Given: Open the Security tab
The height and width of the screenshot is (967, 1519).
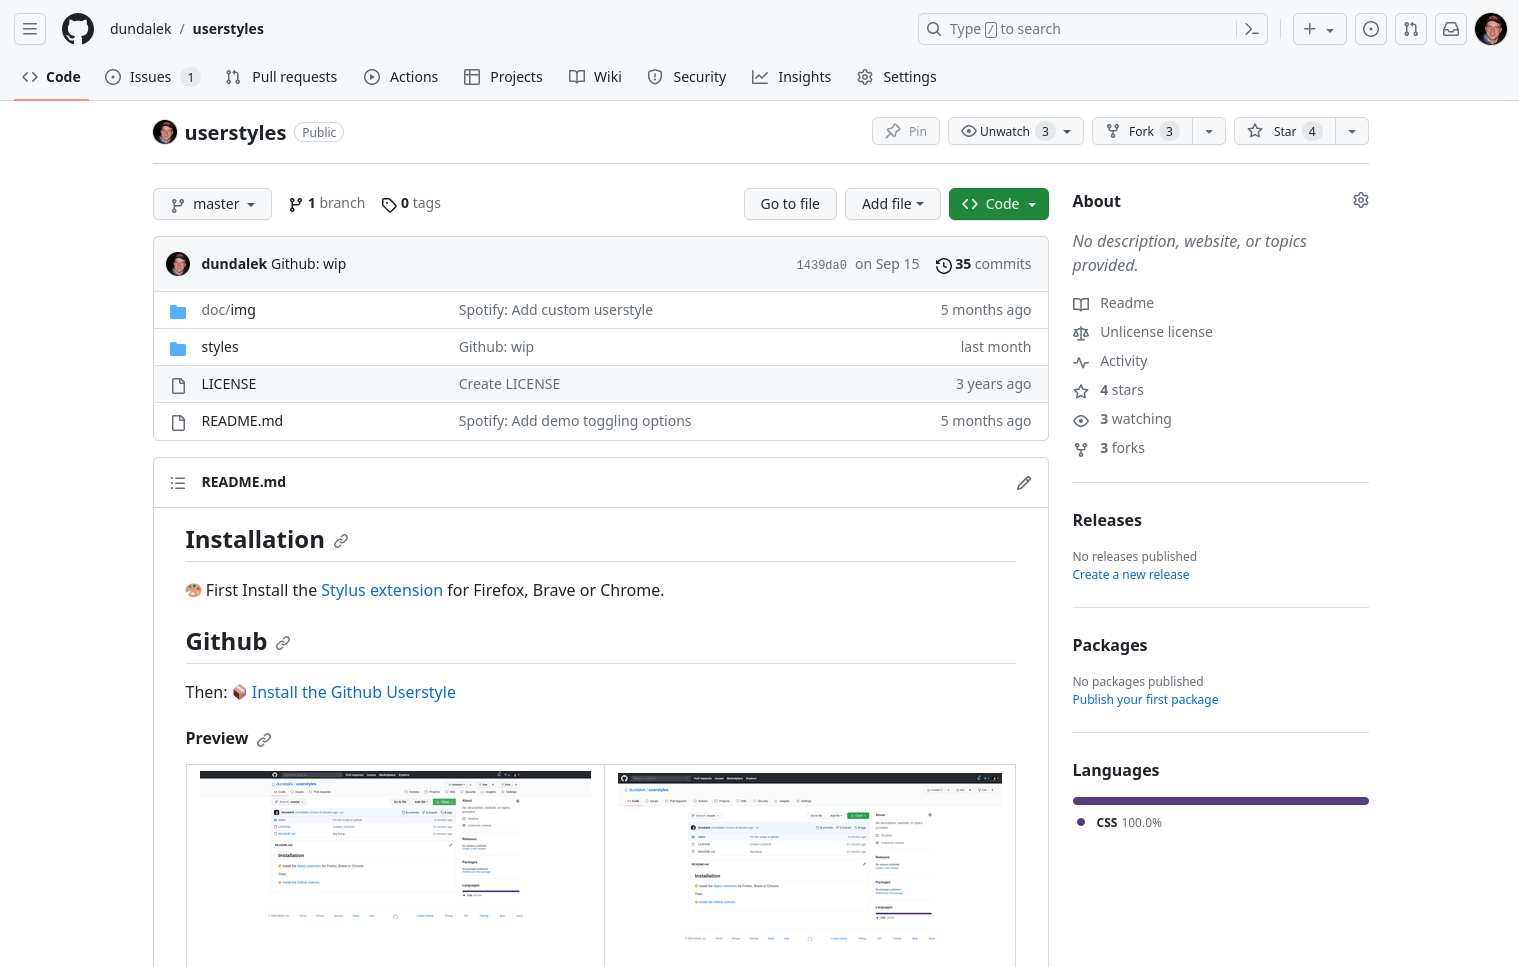Looking at the screenshot, I should (687, 77).
